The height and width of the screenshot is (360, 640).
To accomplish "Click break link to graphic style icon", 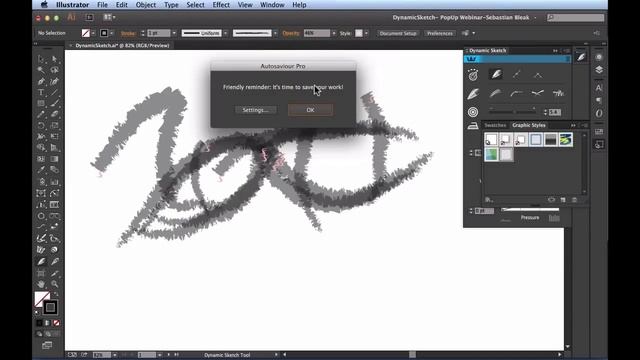I will [551, 200].
